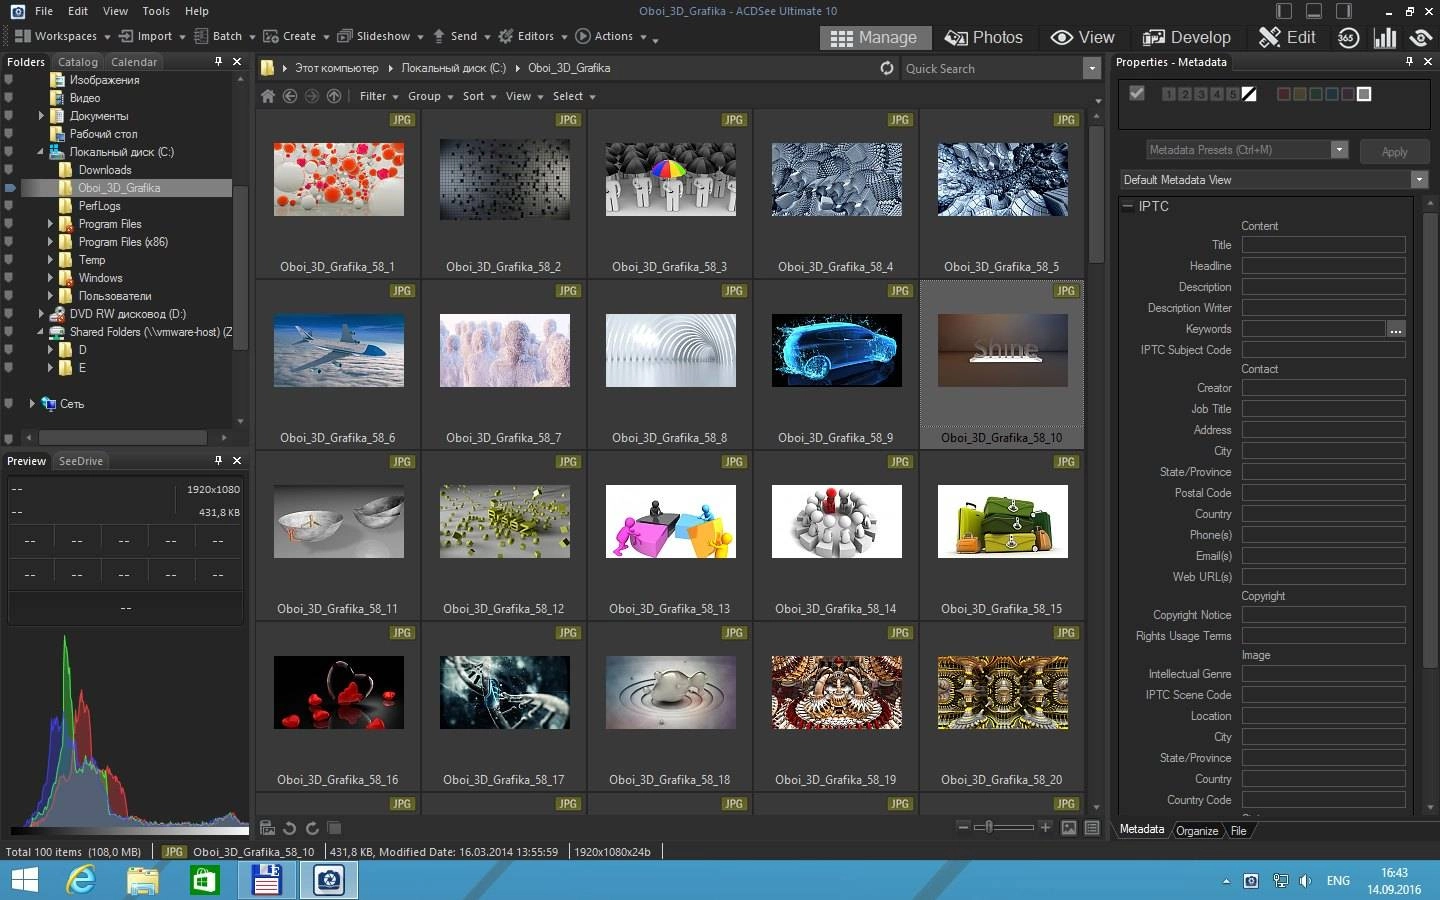Rotate selected image left
Image resolution: width=1440 pixels, height=900 pixels.
click(289, 828)
